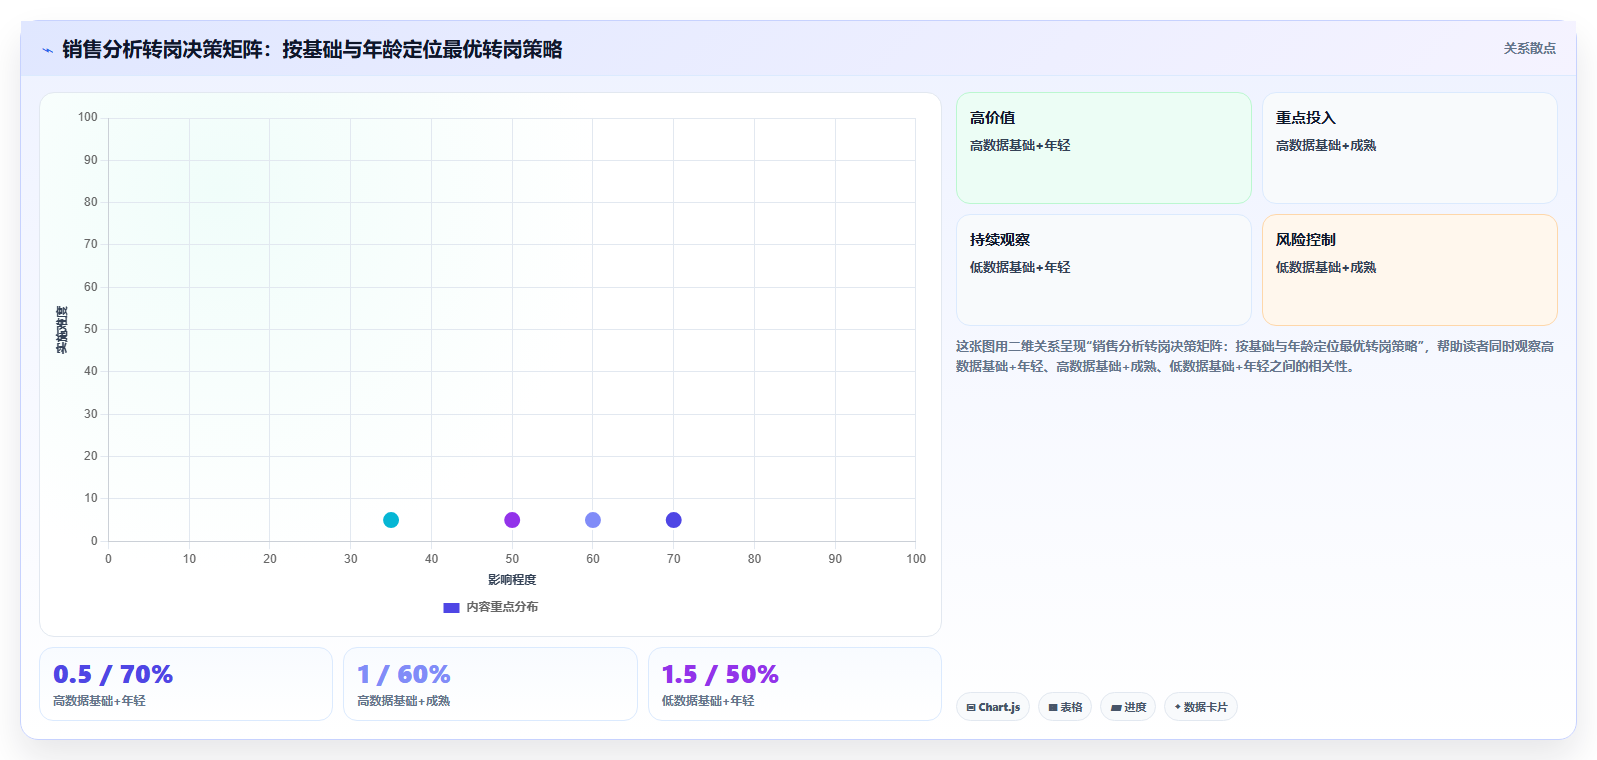Open the 持续观察 quadrant card

click(x=1104, y=270)
